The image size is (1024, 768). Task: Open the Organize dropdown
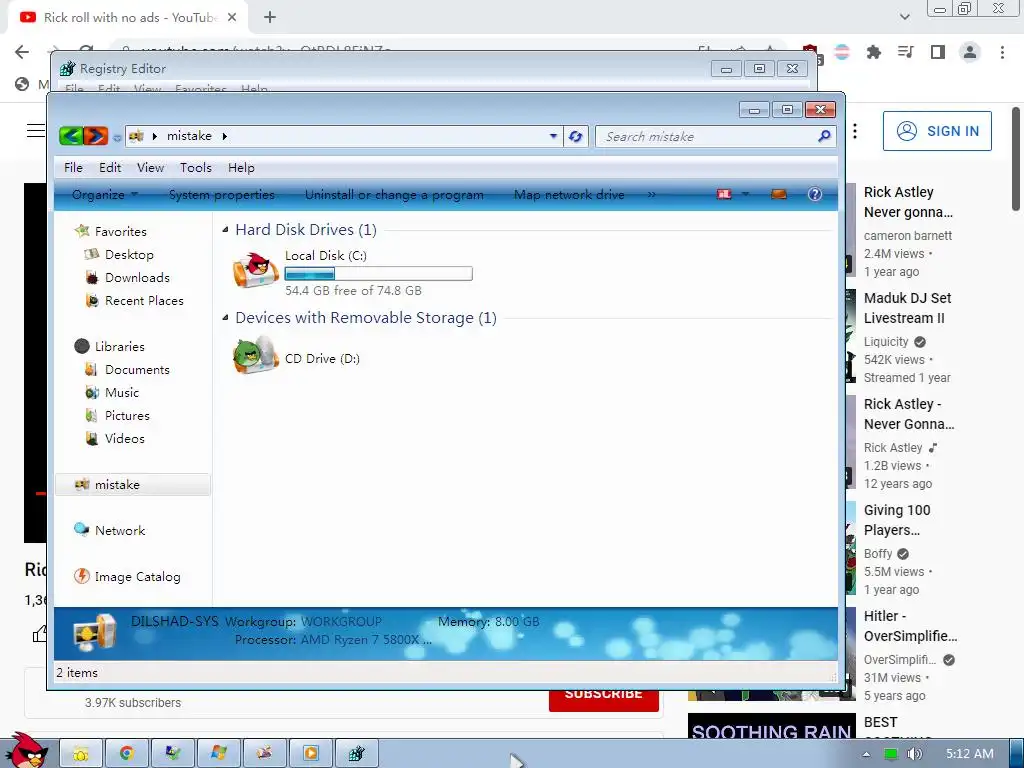click(x=104, y=195)
